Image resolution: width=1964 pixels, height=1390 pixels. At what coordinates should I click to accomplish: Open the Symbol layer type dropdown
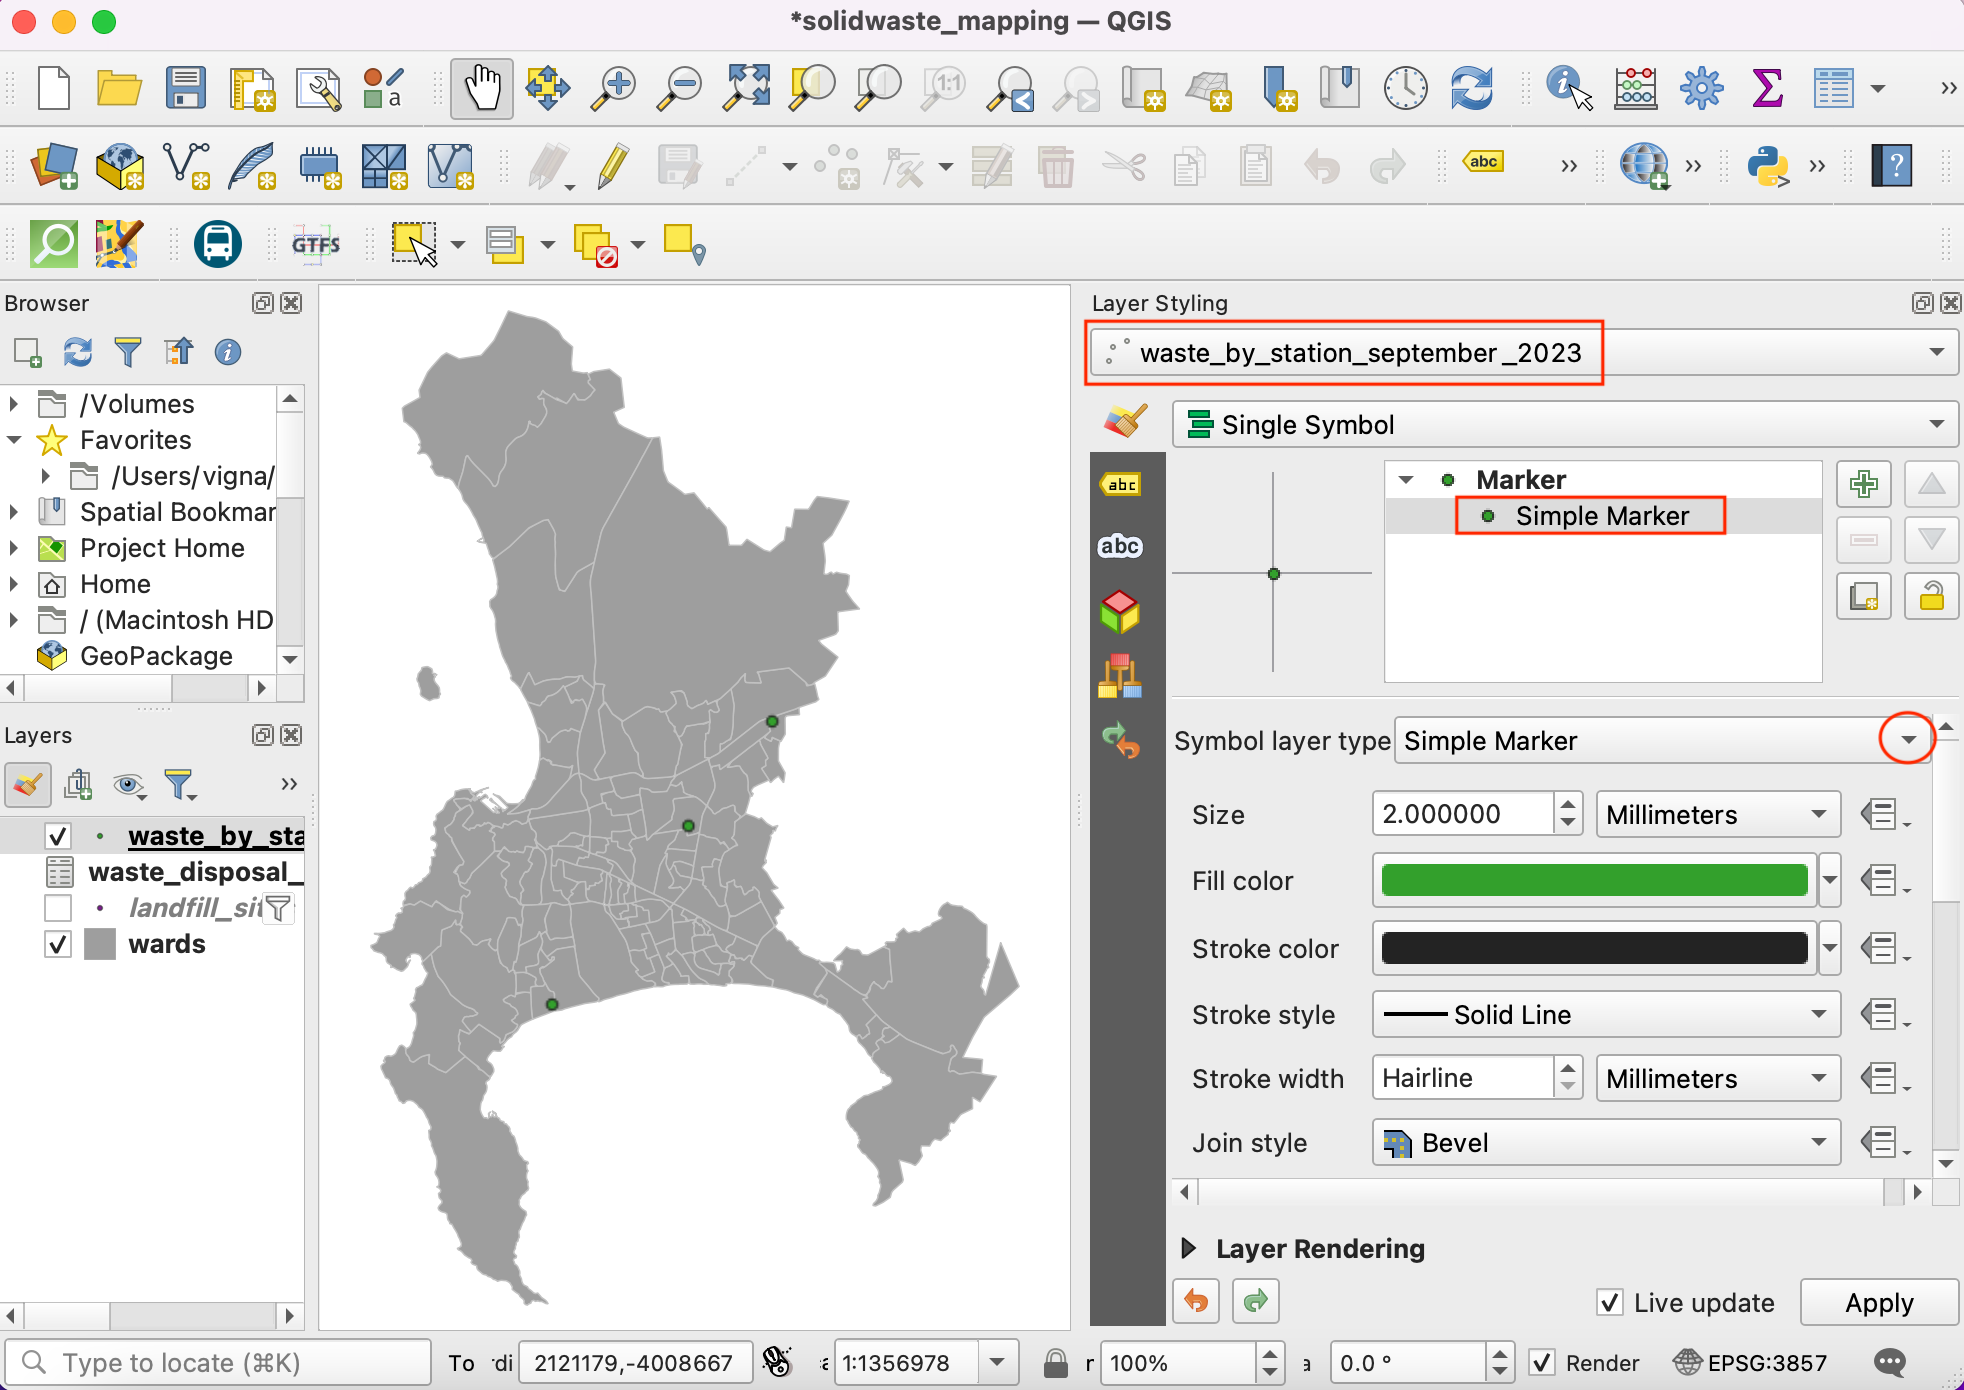point(1907,741)
